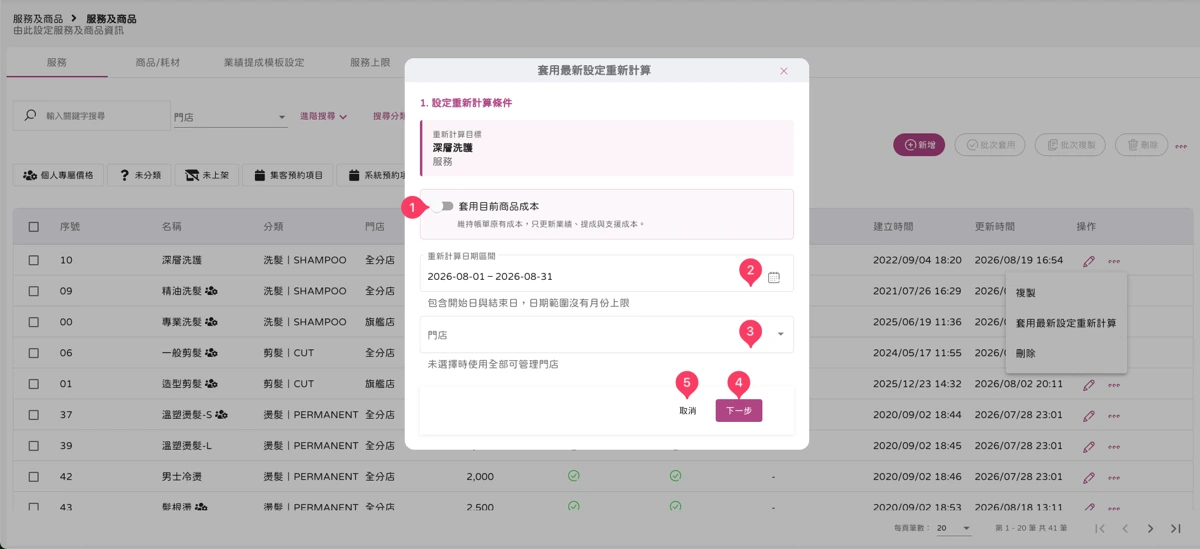This screenshot has width=1200, height=549.
Task: Click the pencil edit icon for 溫塑燙髮-L row
Action: pos(1089,446)
